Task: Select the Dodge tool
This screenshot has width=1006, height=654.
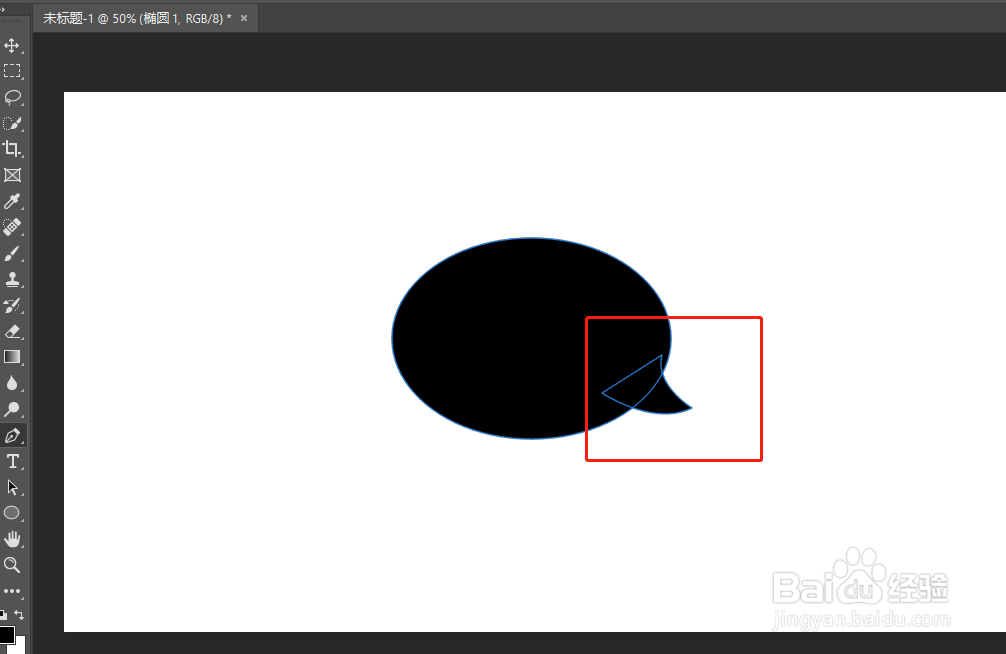Action: (12, 409)
